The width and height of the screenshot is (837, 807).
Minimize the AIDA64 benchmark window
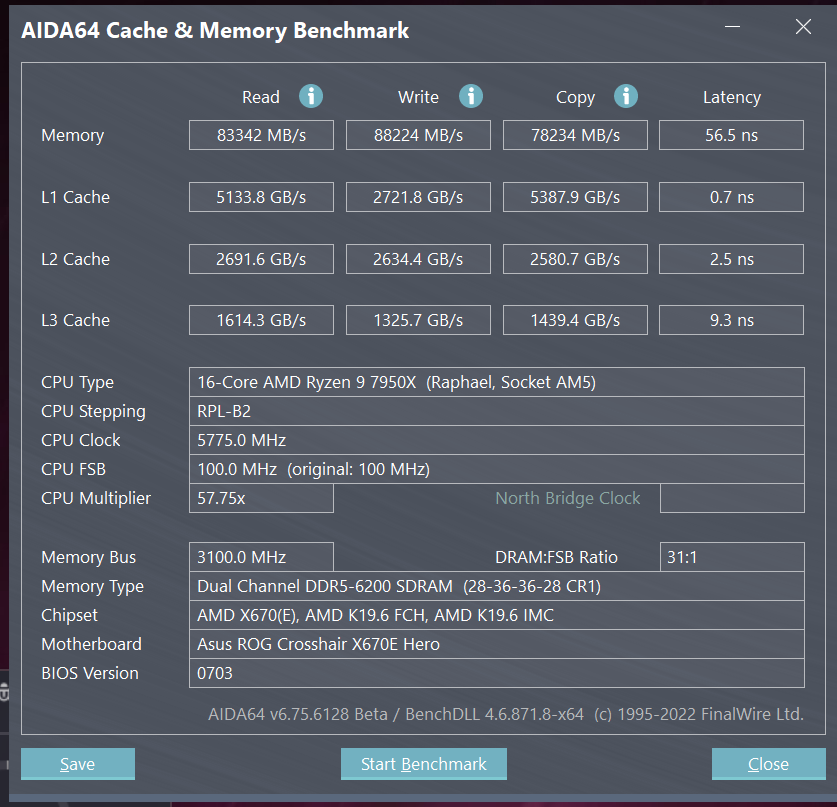point(732,26)
